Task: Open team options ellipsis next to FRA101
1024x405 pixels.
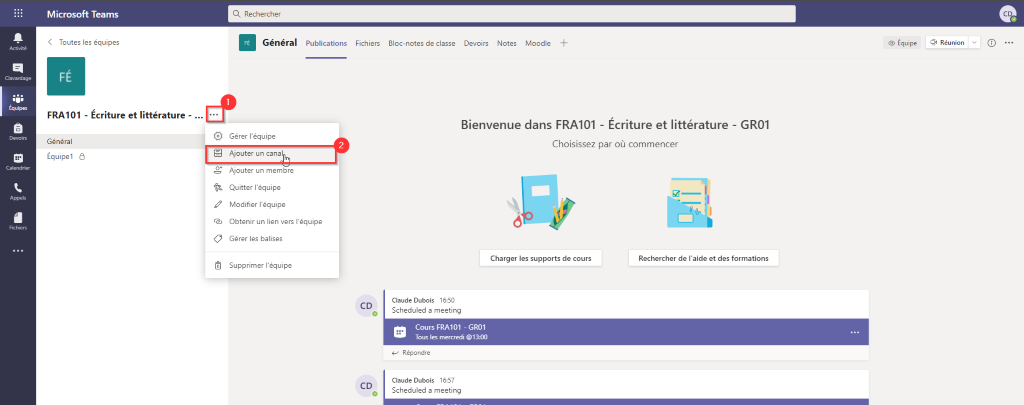Action: [214, 115]
